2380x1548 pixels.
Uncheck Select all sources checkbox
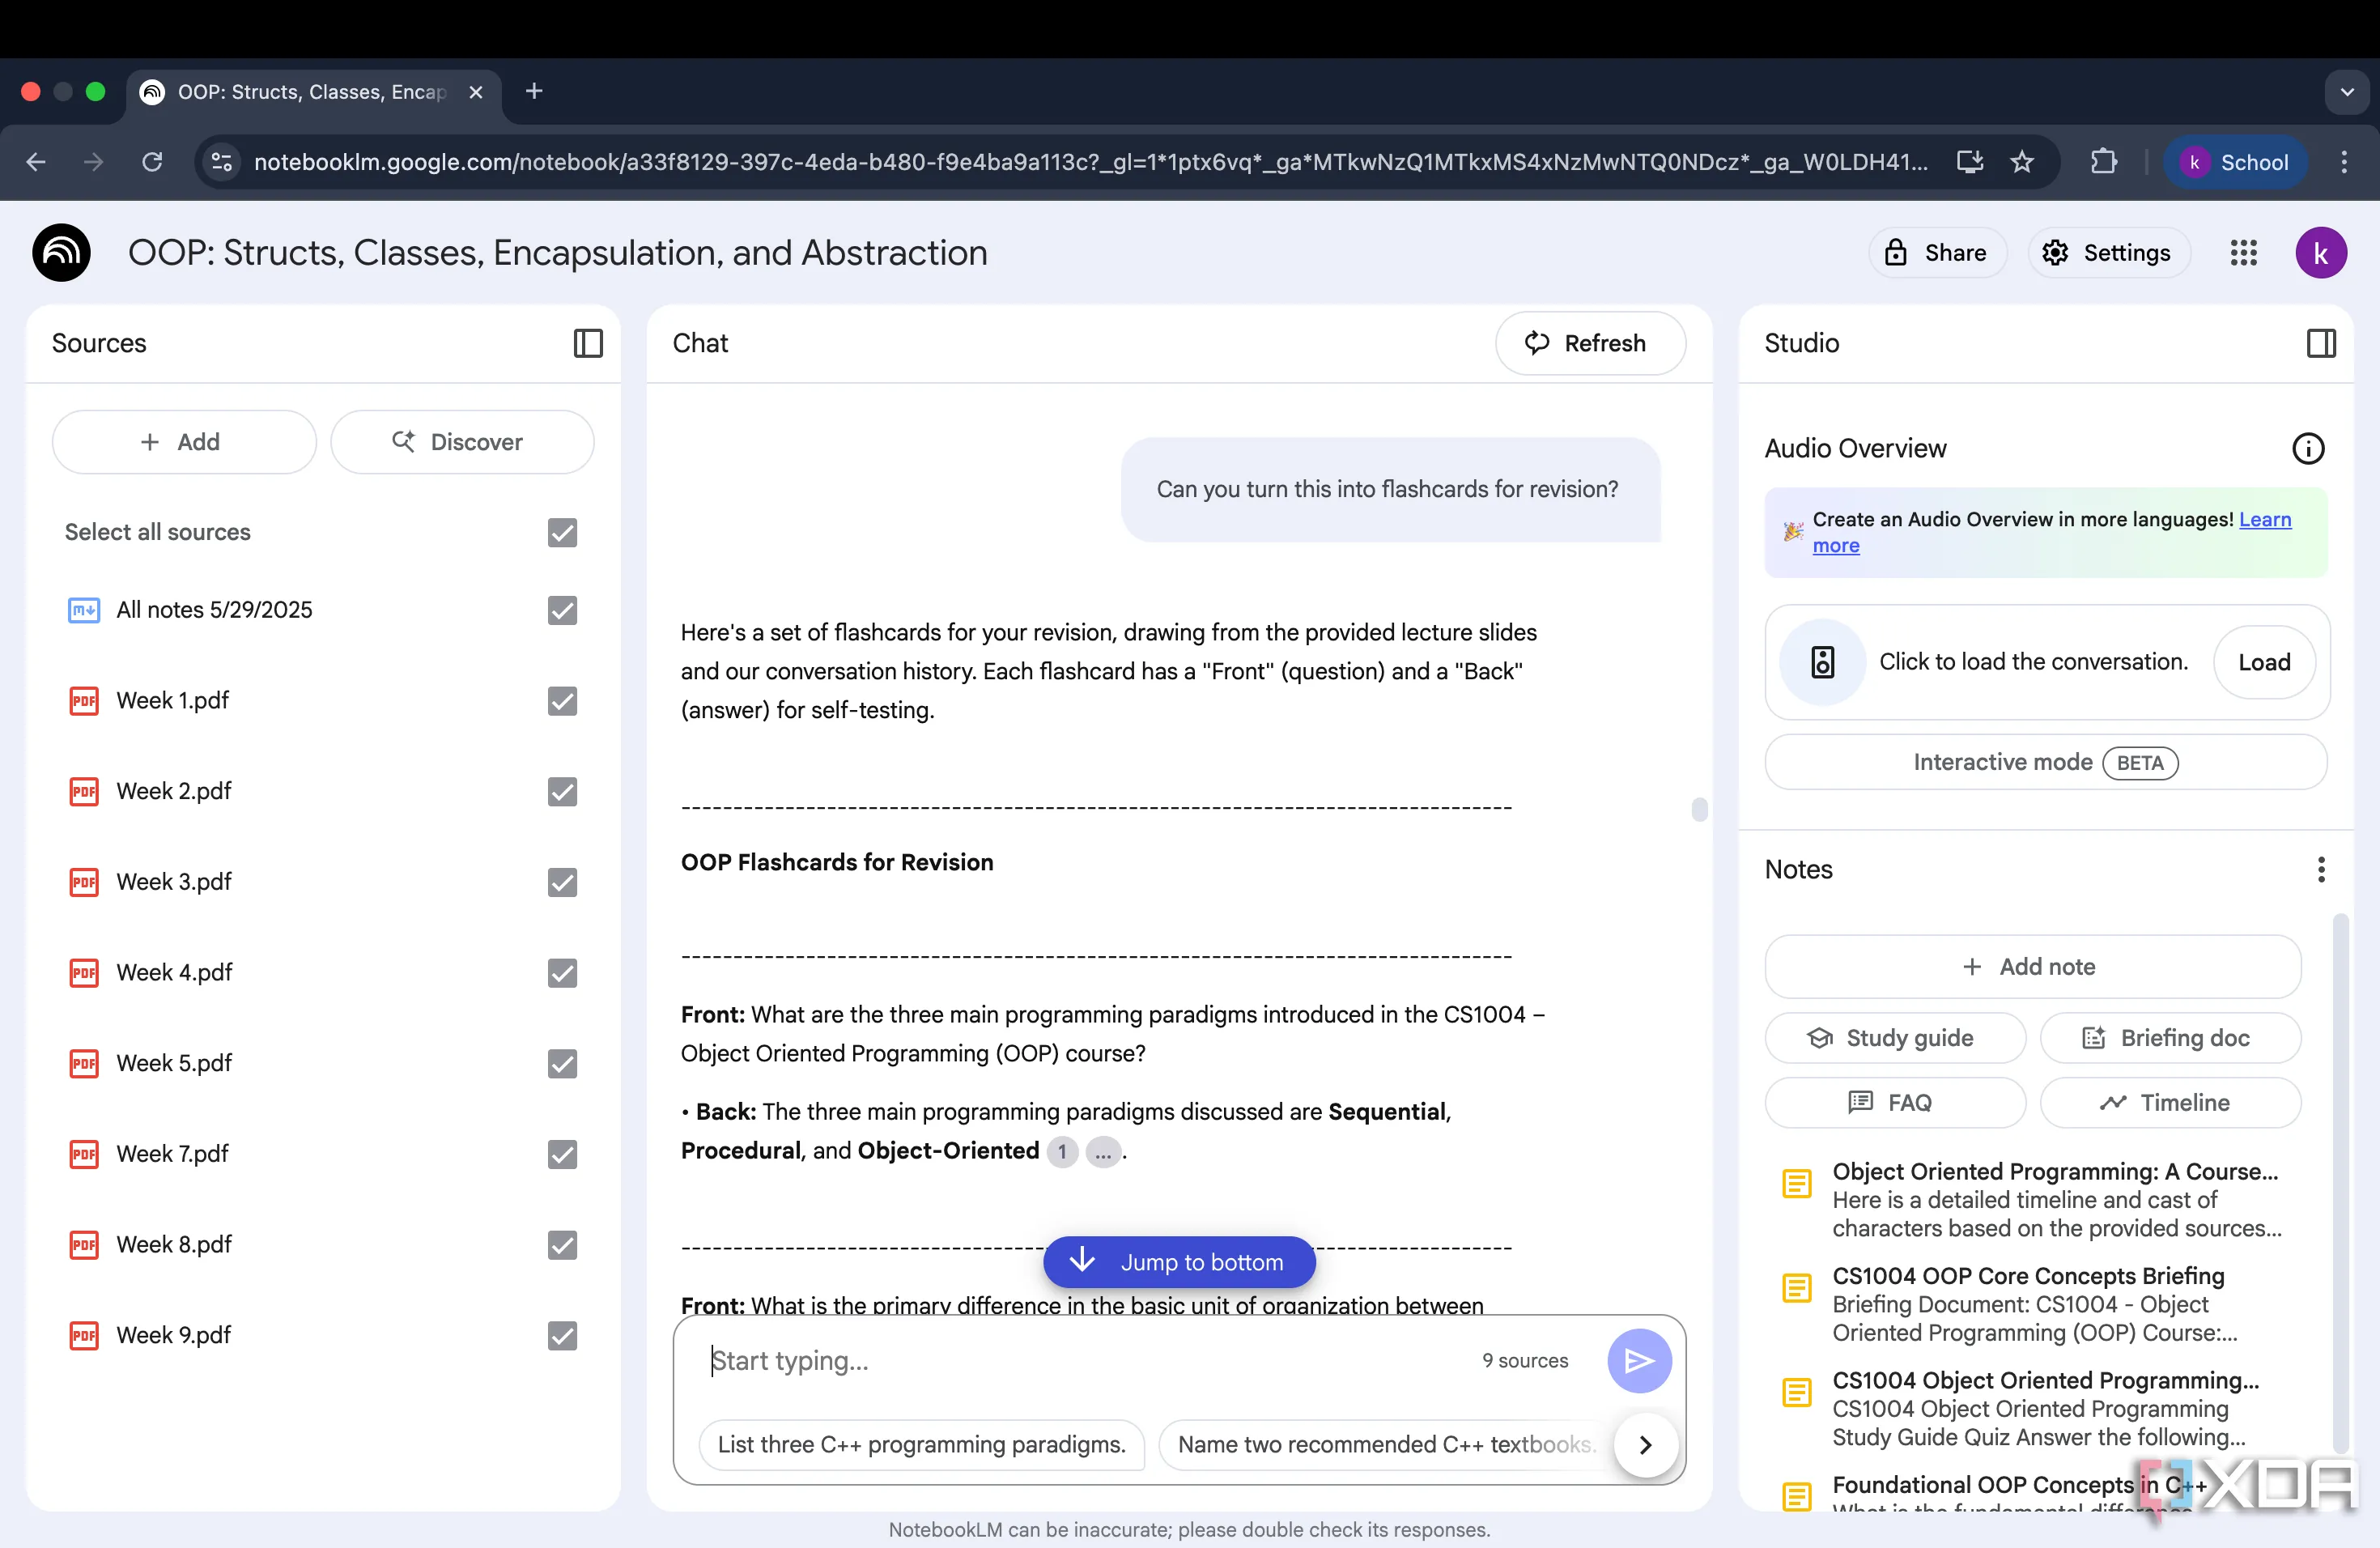[x=562, y=532]
